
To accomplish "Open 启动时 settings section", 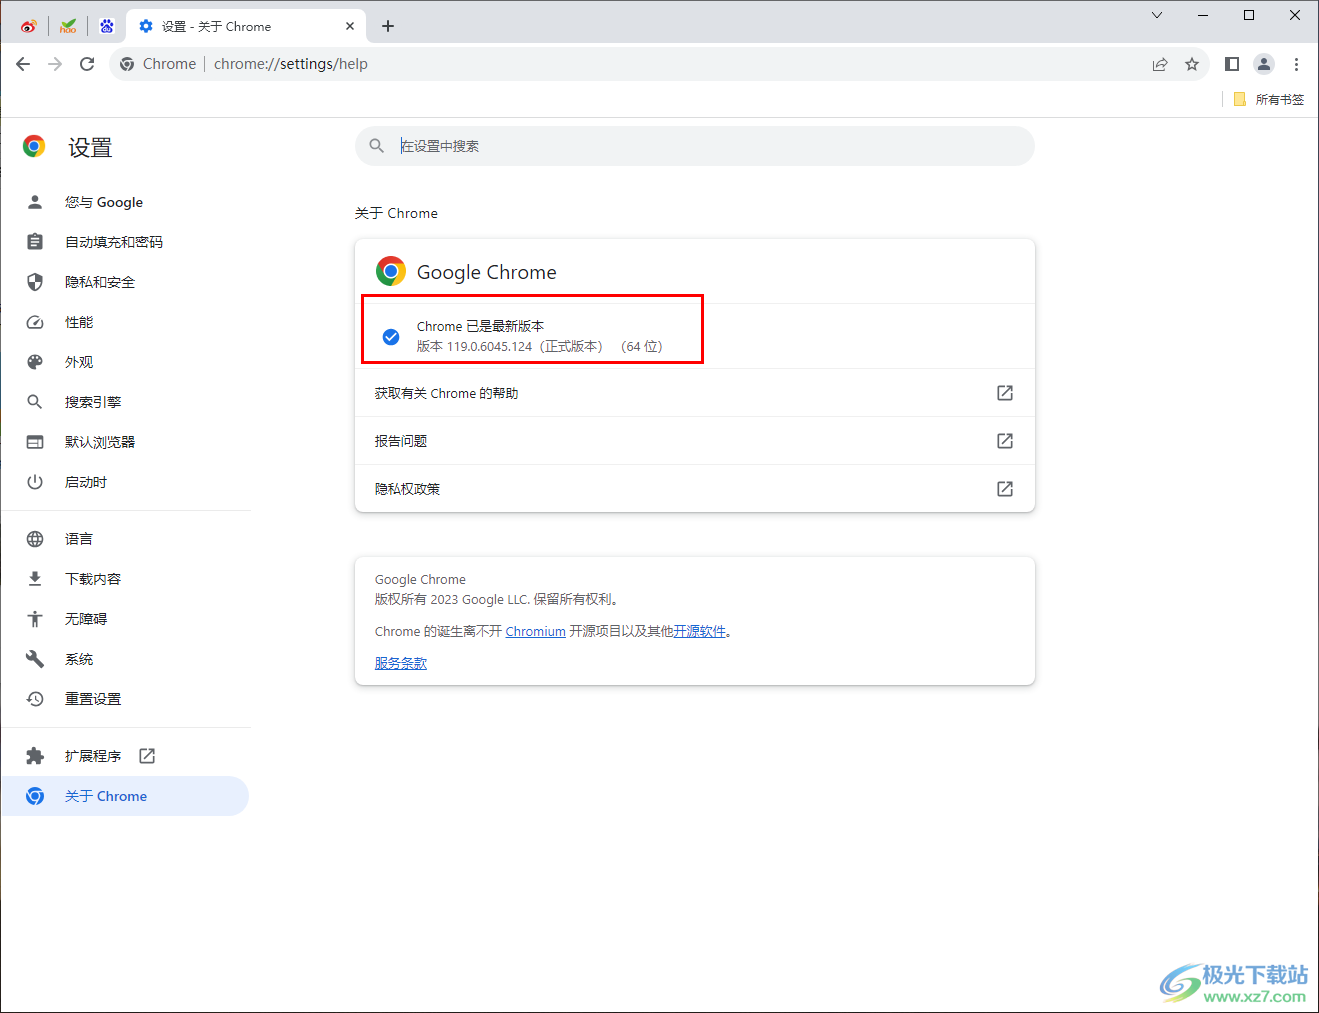I will [125, 482].
